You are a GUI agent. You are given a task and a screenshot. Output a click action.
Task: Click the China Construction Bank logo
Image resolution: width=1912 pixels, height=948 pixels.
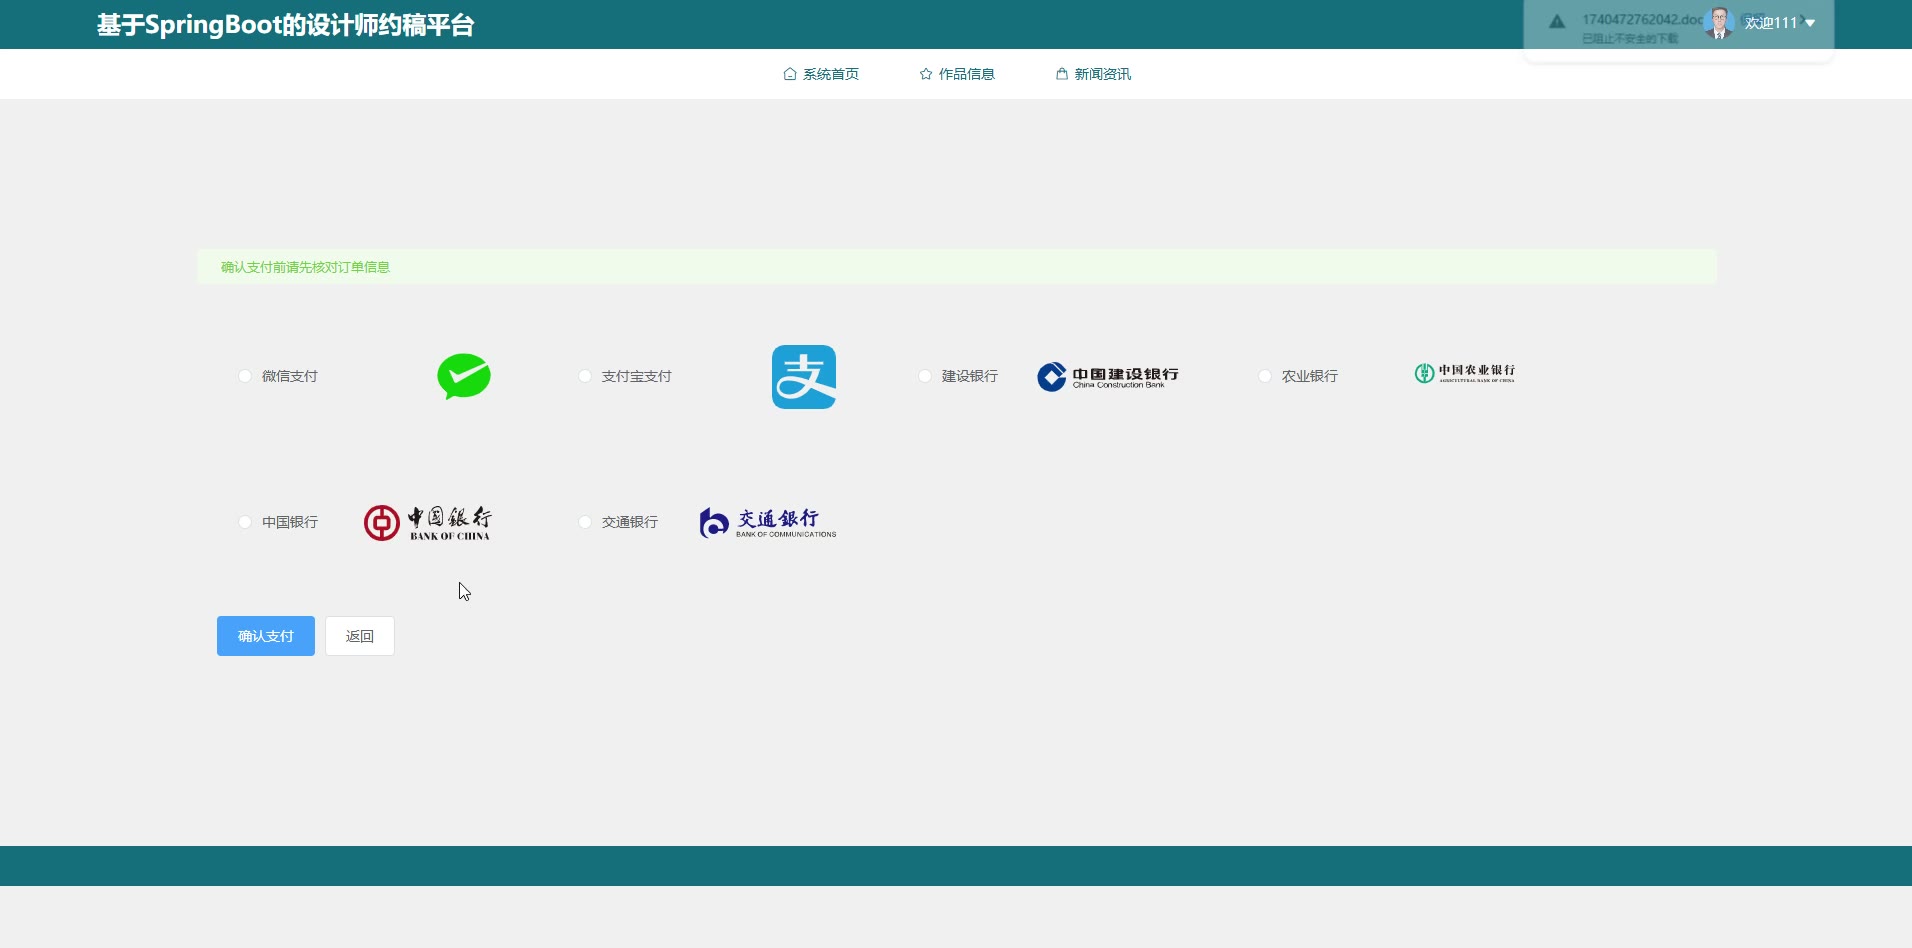coord(1108,376)
